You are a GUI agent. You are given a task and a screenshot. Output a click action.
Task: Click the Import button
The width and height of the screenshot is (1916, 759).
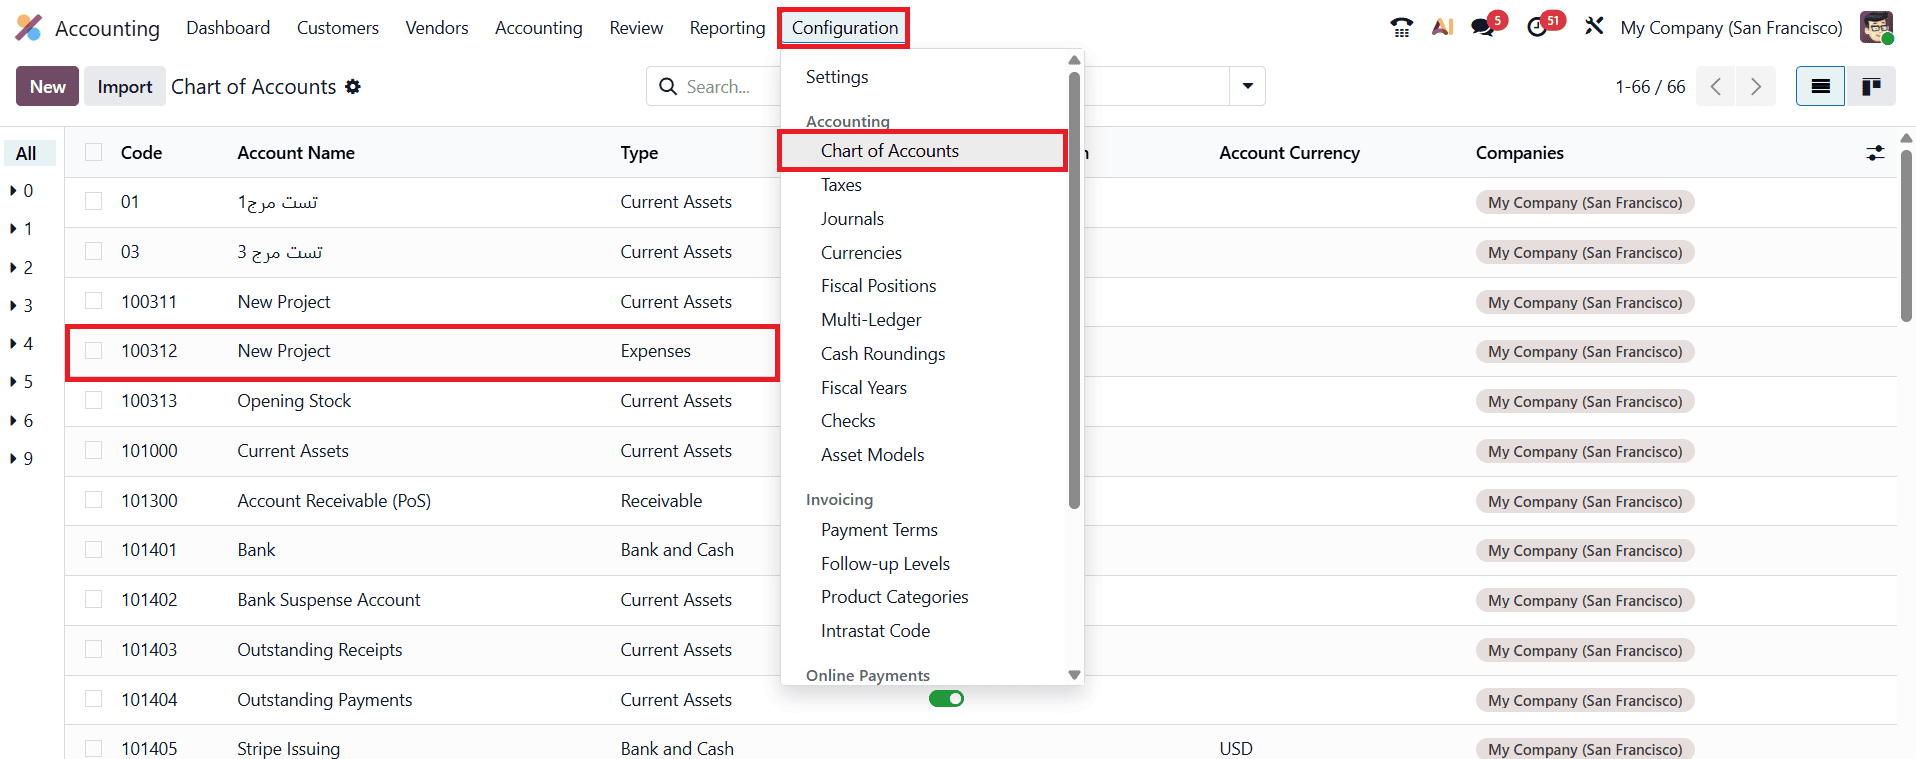pyautogui.click(x=124, y=86)
